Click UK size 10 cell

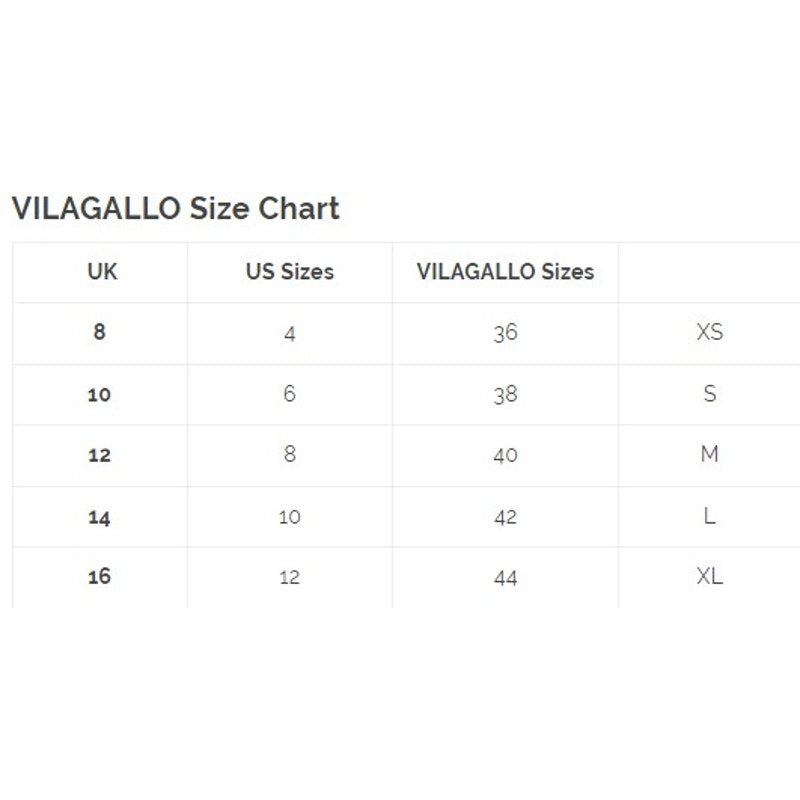99,394
